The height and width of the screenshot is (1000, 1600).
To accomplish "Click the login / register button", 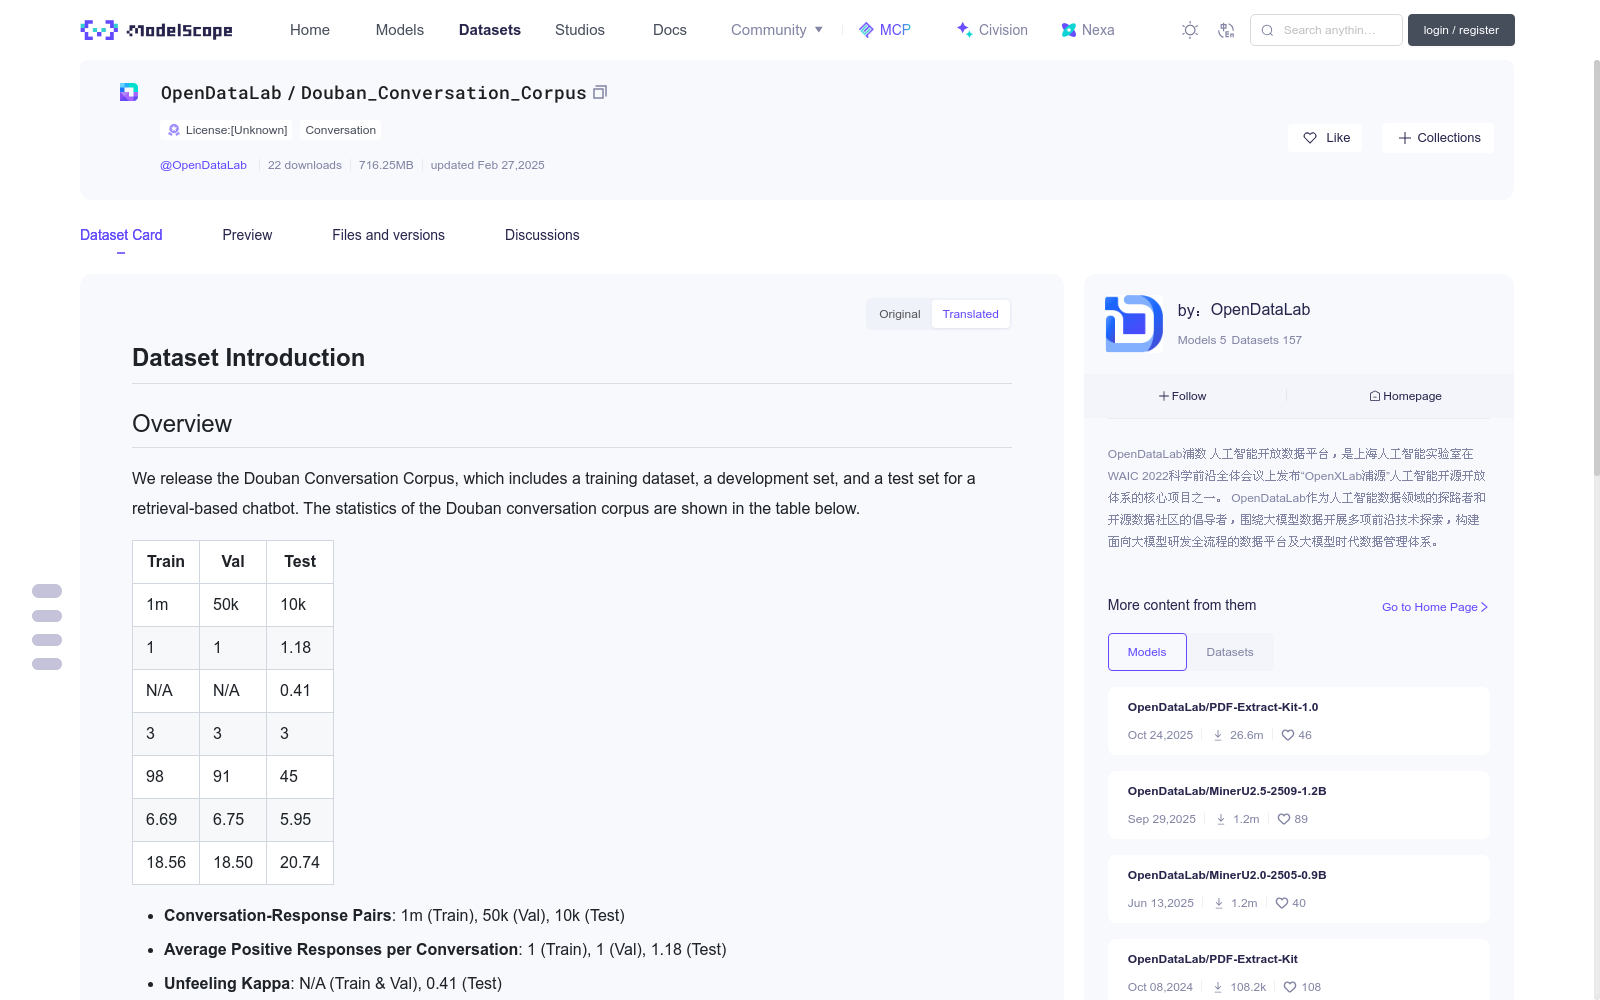I will tap(1461, 30).
